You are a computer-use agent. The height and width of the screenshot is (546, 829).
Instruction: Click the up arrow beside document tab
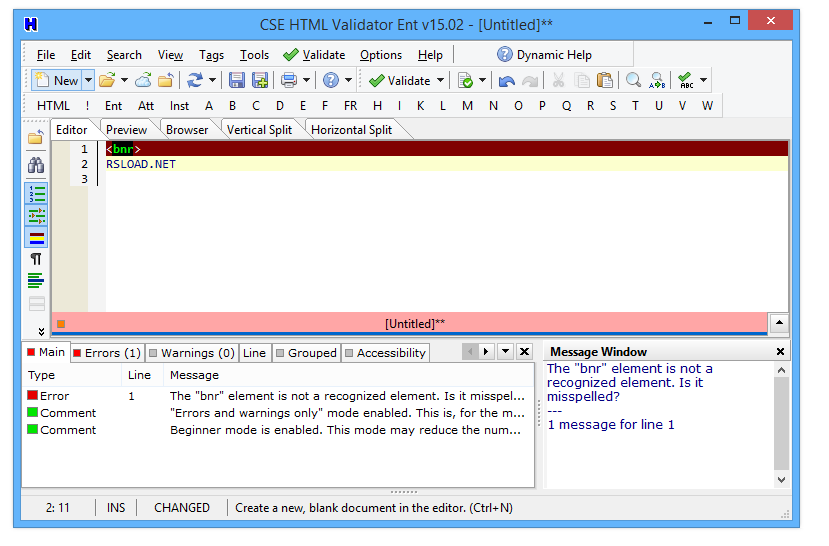[x=779, y=322]
